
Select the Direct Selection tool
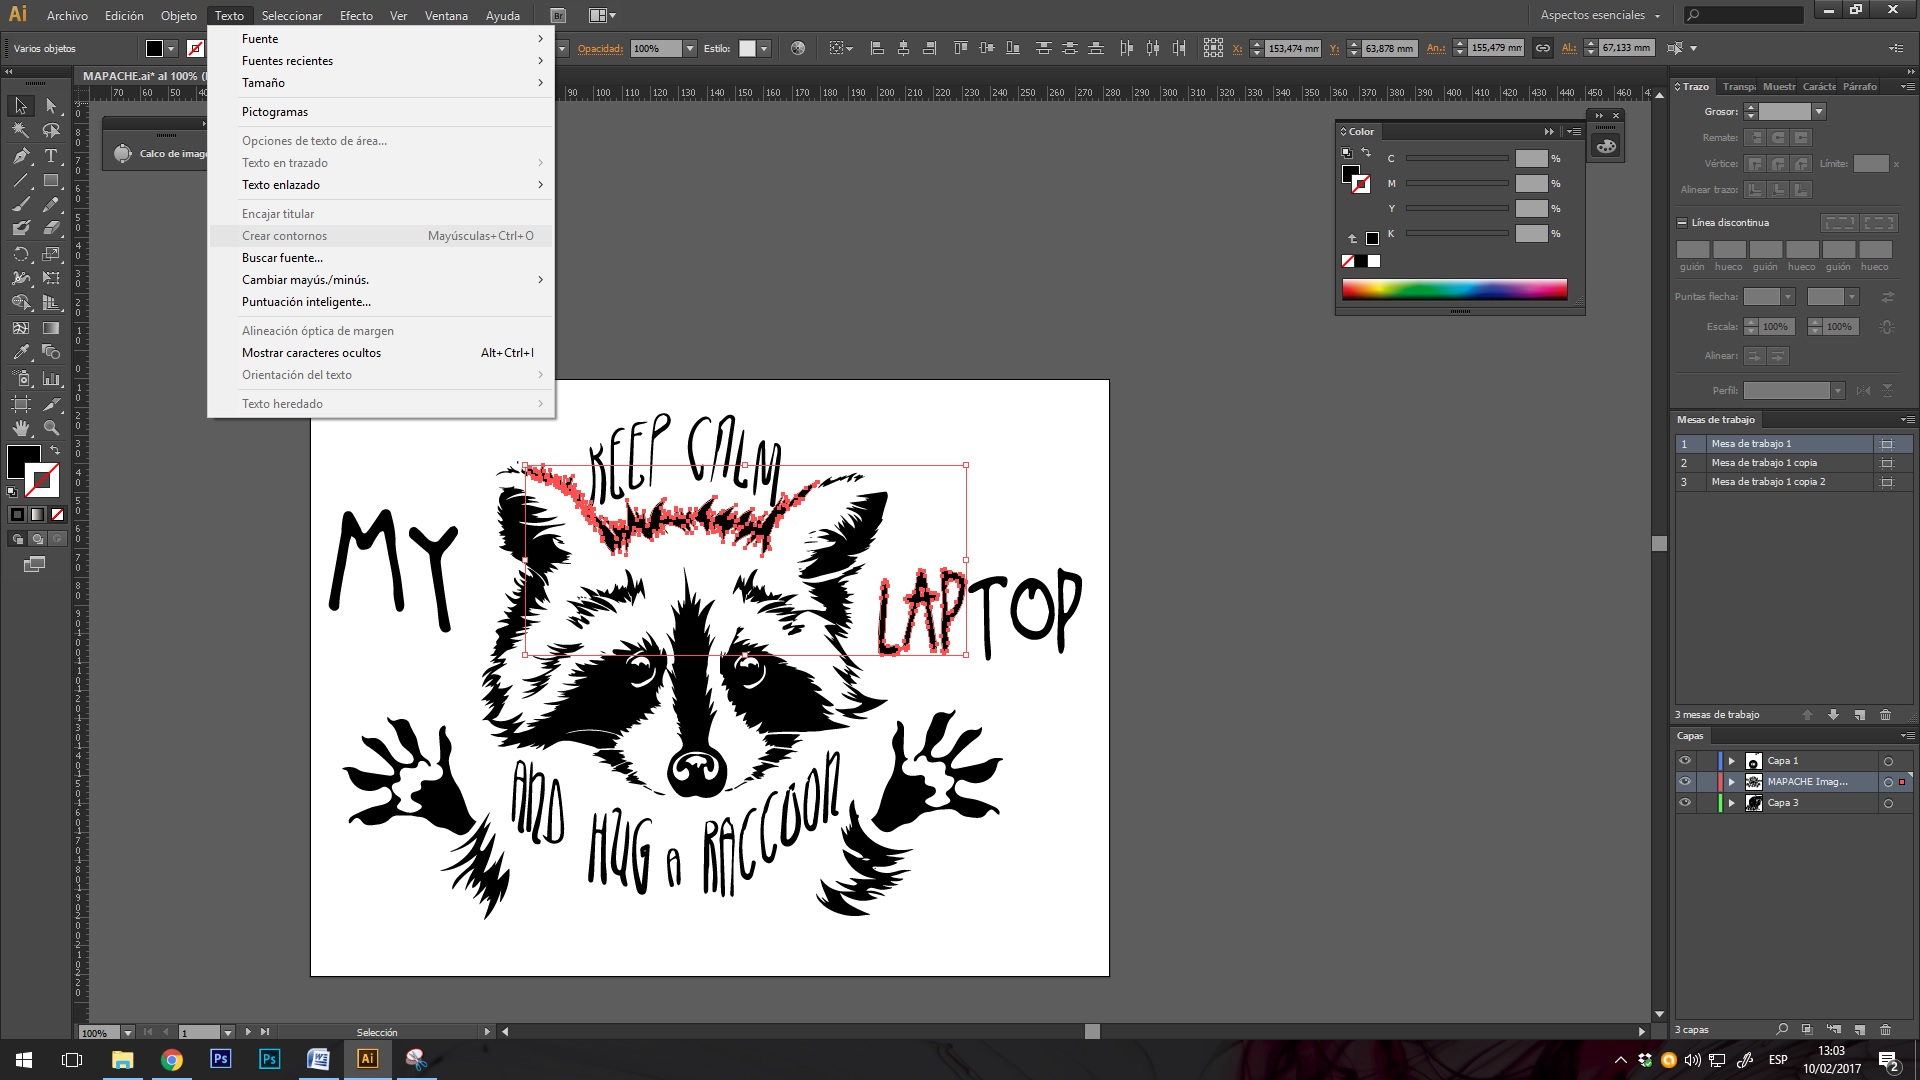click(x=51, y=106)
